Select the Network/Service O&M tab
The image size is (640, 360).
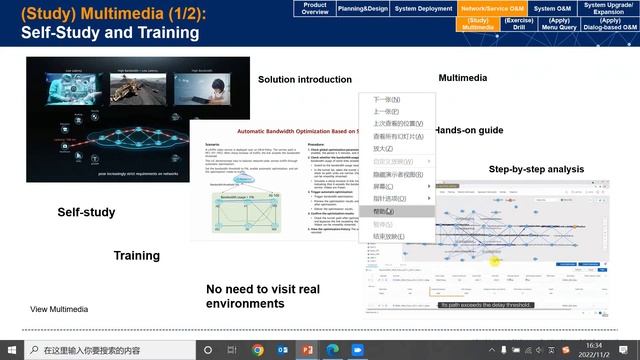492,8
